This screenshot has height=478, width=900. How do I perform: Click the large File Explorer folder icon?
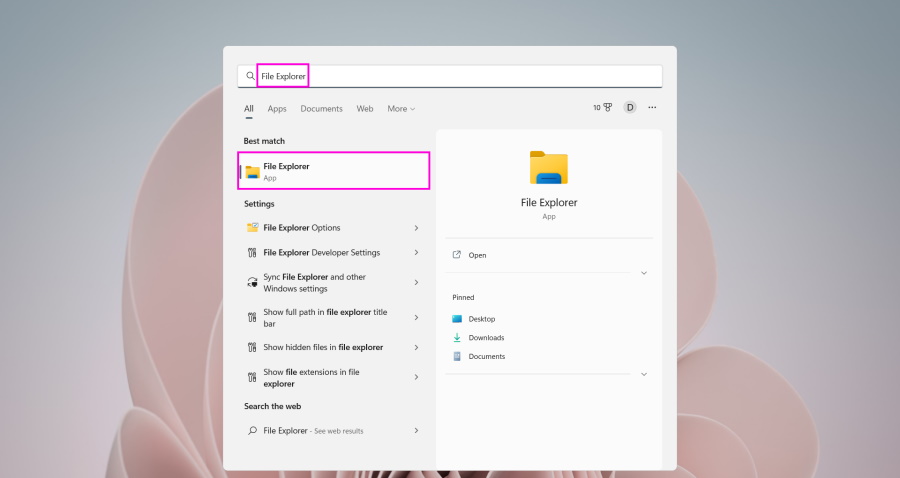(548, 168)
